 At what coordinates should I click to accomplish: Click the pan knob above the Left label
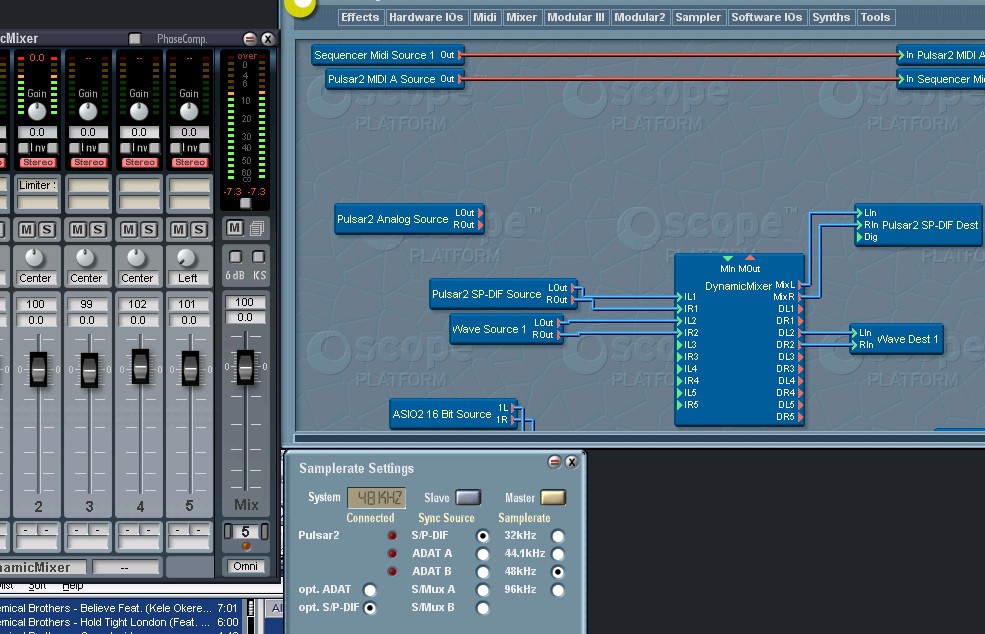pos(187,257)
